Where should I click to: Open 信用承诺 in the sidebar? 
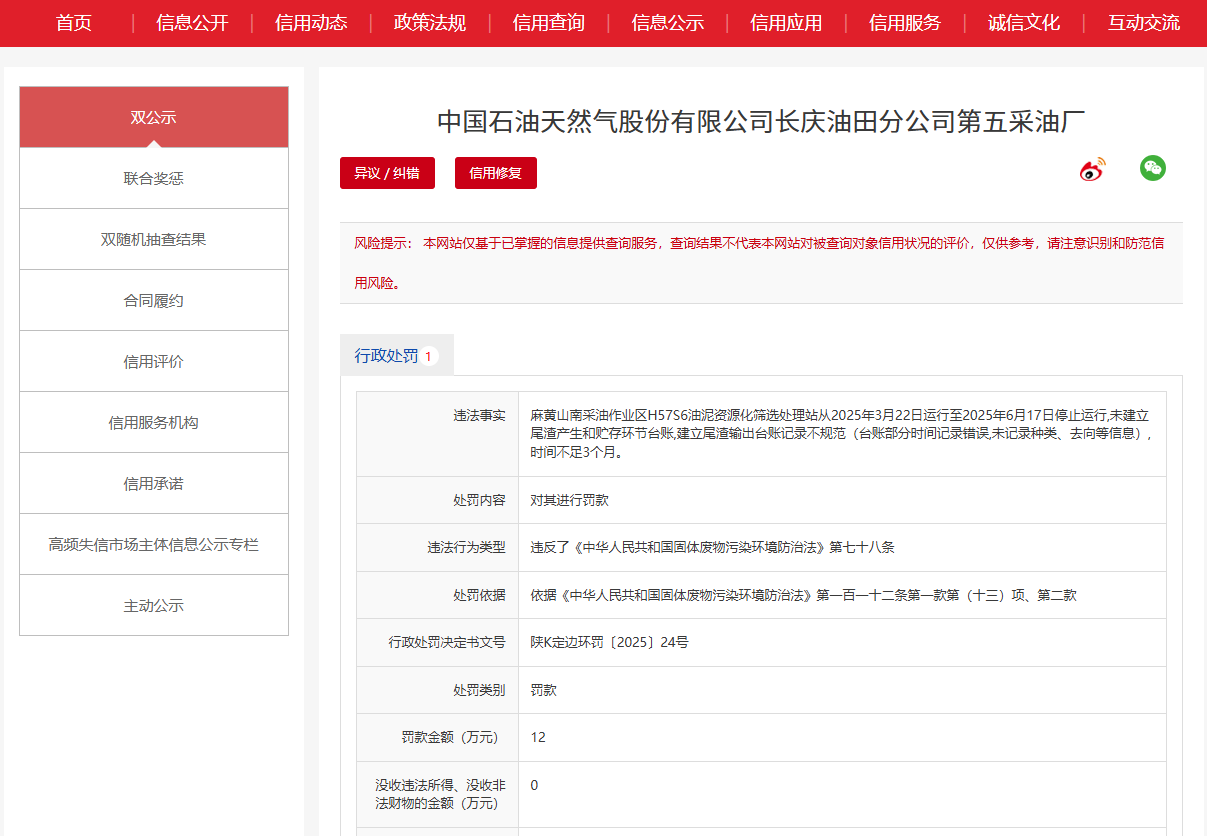154,483
